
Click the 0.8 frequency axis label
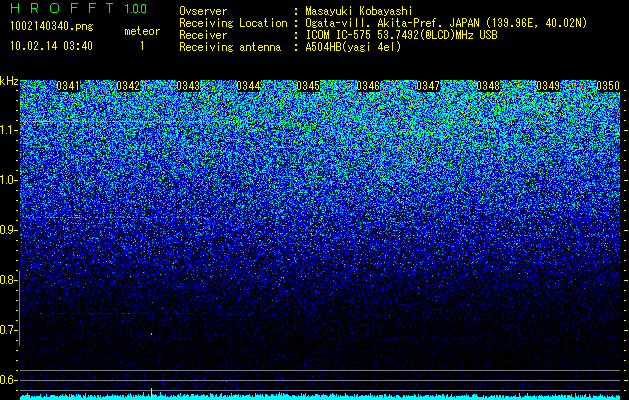tap(7, 280)
